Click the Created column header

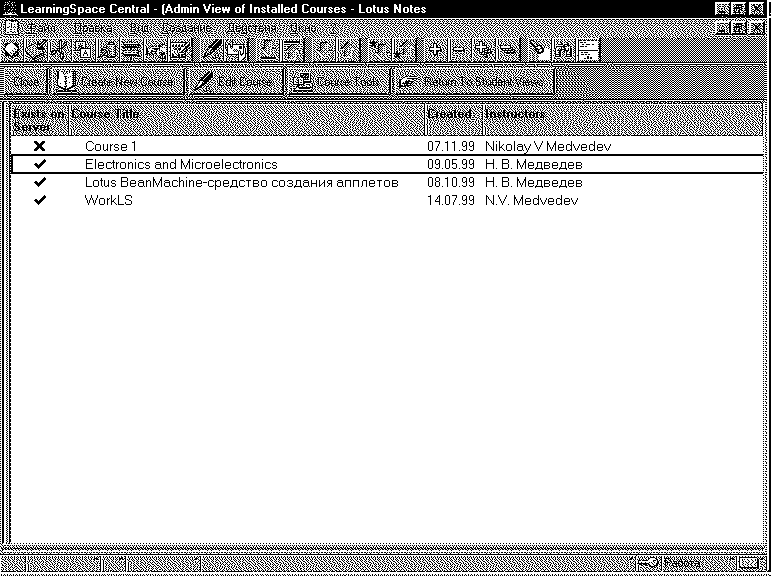pyautogui.click(x=454, y=120)
